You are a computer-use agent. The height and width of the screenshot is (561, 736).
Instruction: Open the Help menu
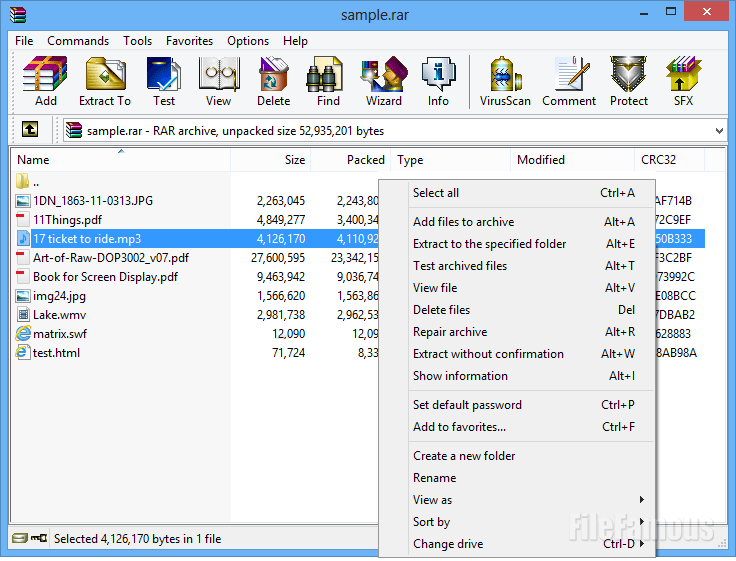click(x=295, y=41)
